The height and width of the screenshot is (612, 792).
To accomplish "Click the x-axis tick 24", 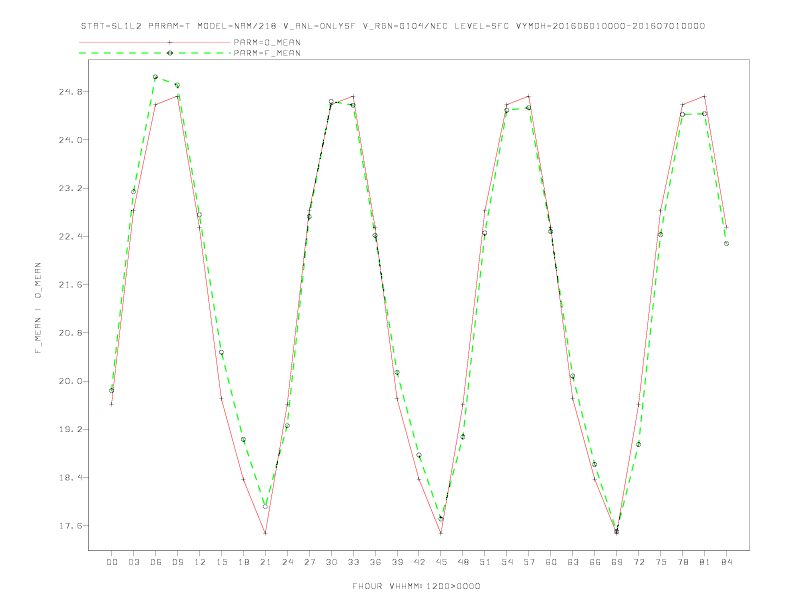I will pyautogui.click(x=287, y=562).
